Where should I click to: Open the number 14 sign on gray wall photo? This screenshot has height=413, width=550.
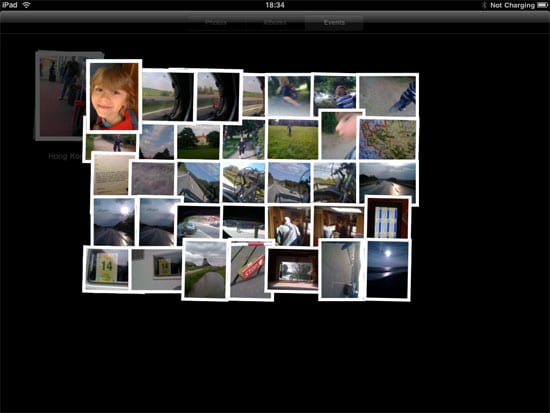(x=157, y=269)
